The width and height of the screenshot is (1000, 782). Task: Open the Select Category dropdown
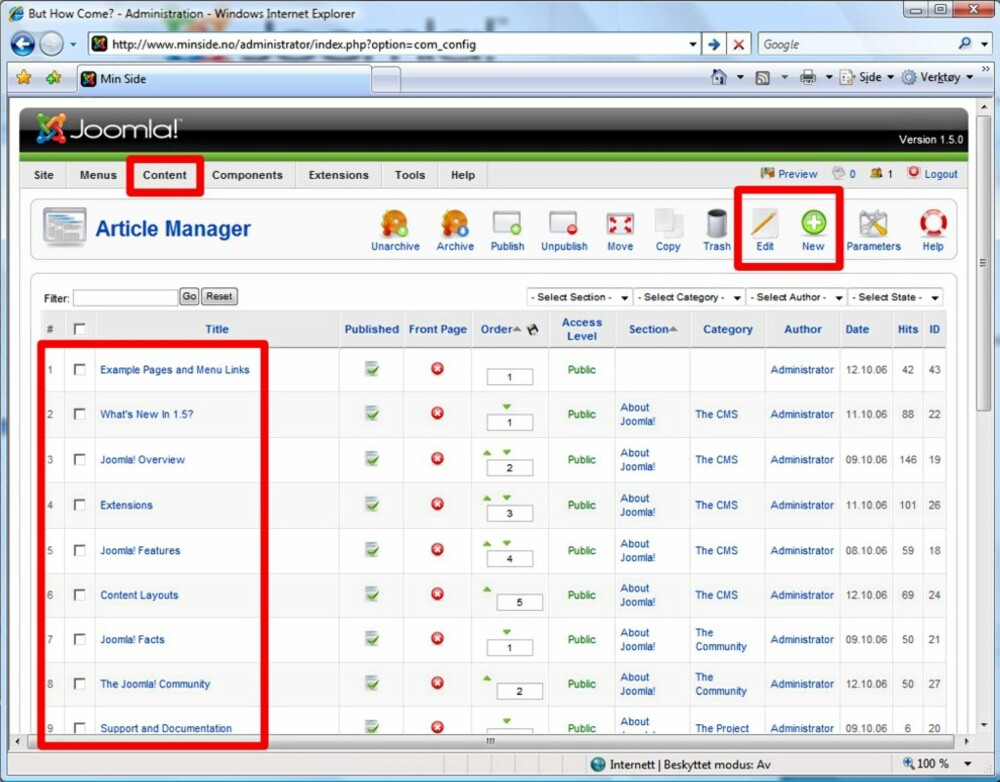click(x=689, y=297)
